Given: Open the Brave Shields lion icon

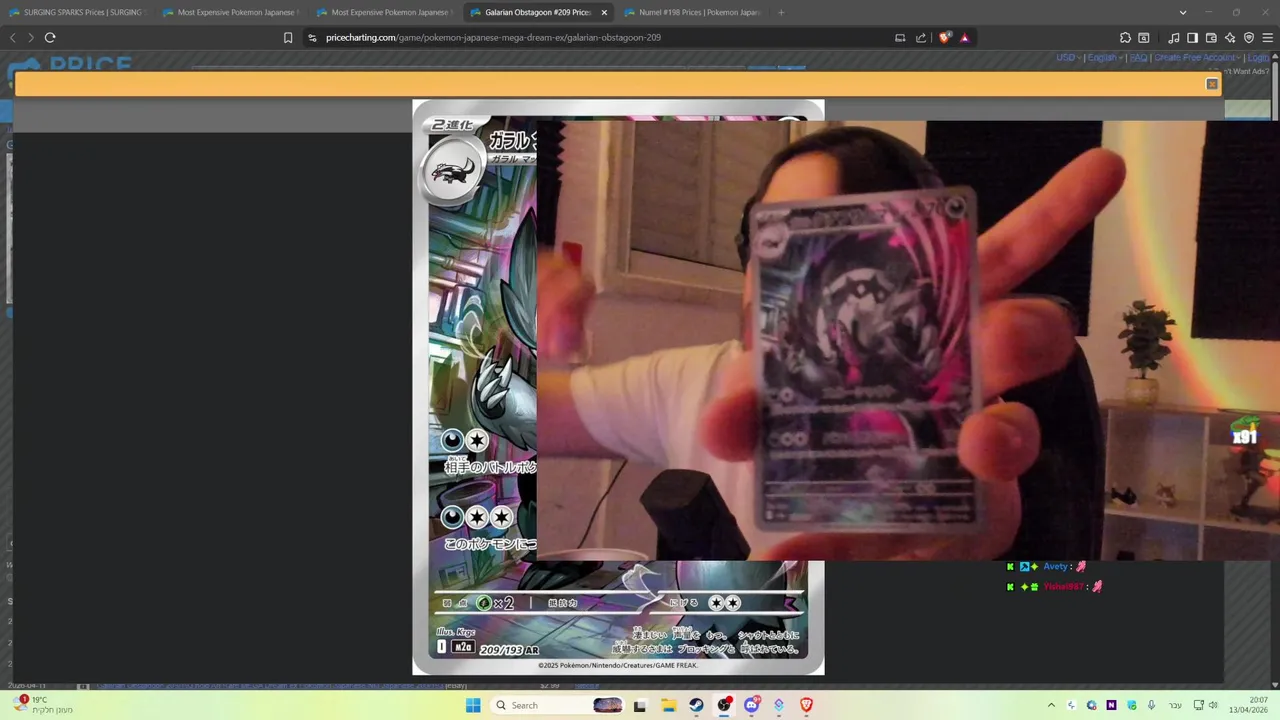Looking at the screenshot, I should click(945, 38).
